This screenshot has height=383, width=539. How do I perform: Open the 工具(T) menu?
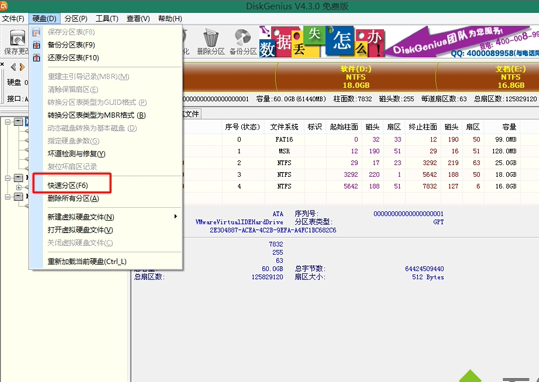pos(107,19)
